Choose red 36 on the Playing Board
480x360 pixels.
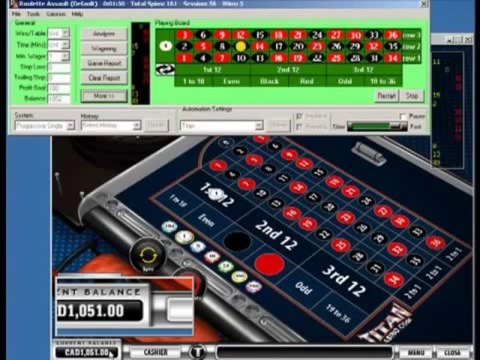point(392,35)
